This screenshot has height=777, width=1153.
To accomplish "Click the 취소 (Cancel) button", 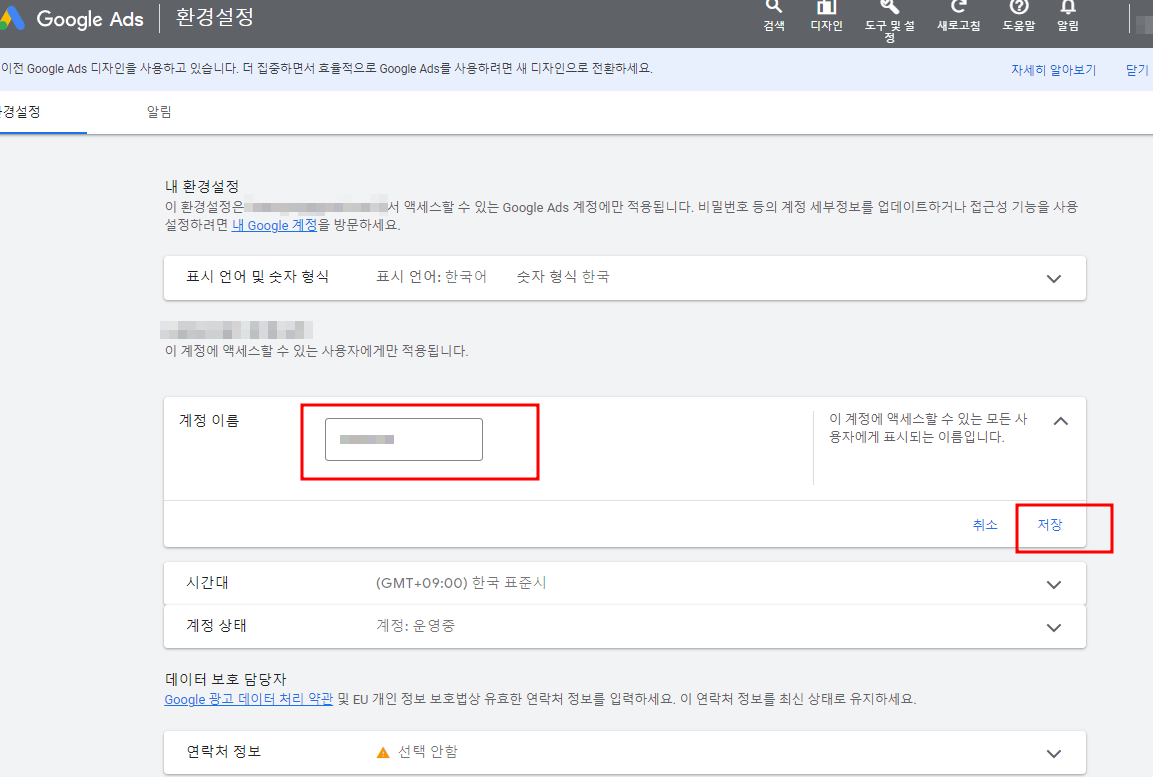I will click(x=985, y=524).
